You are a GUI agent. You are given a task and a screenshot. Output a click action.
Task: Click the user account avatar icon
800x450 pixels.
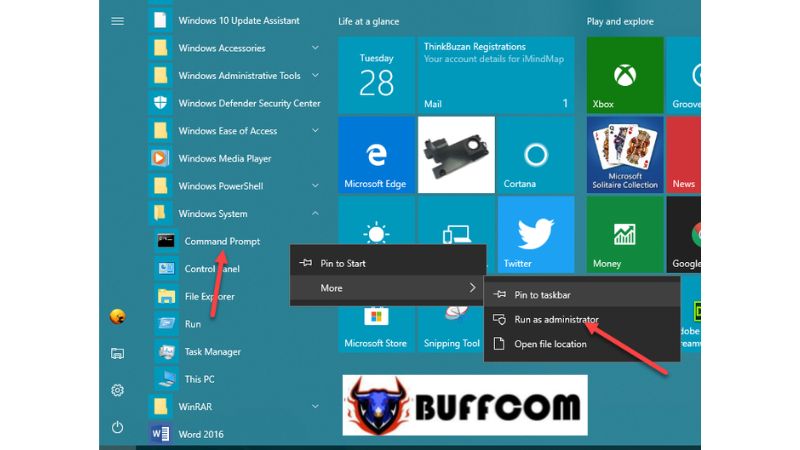(x=117, y=316)
